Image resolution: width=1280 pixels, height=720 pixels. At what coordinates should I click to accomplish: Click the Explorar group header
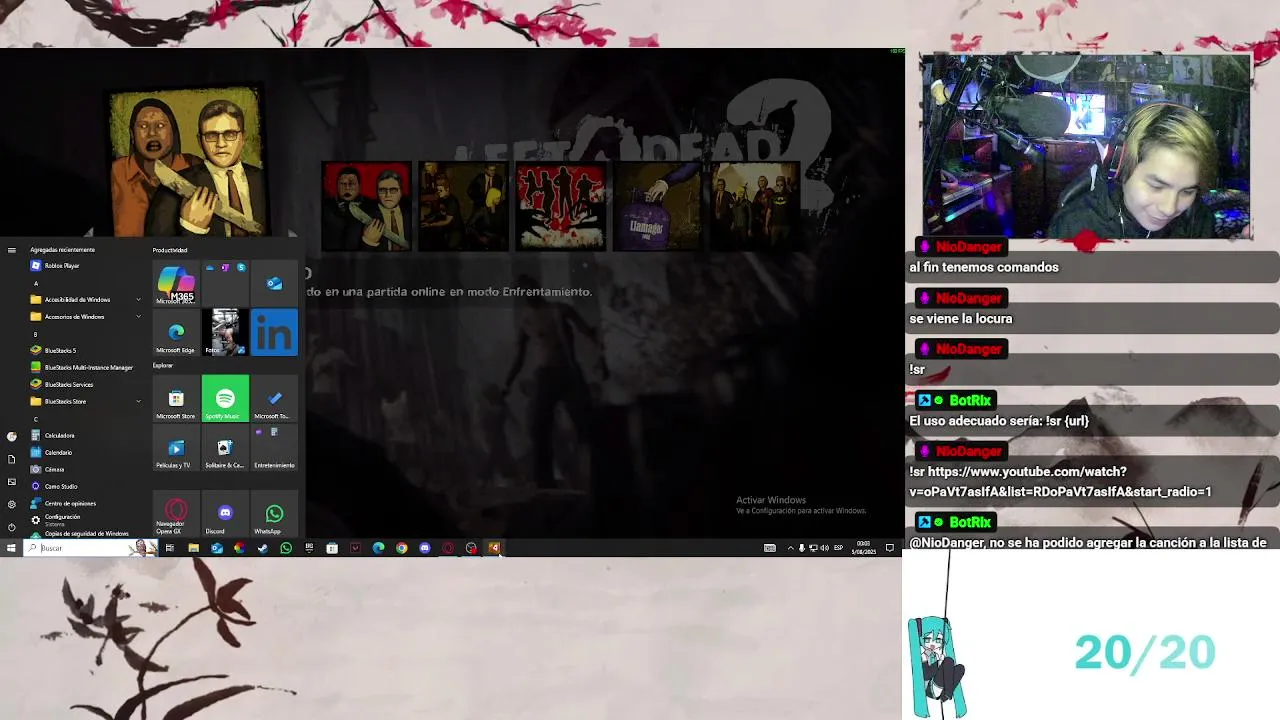[x=163, y=366]
